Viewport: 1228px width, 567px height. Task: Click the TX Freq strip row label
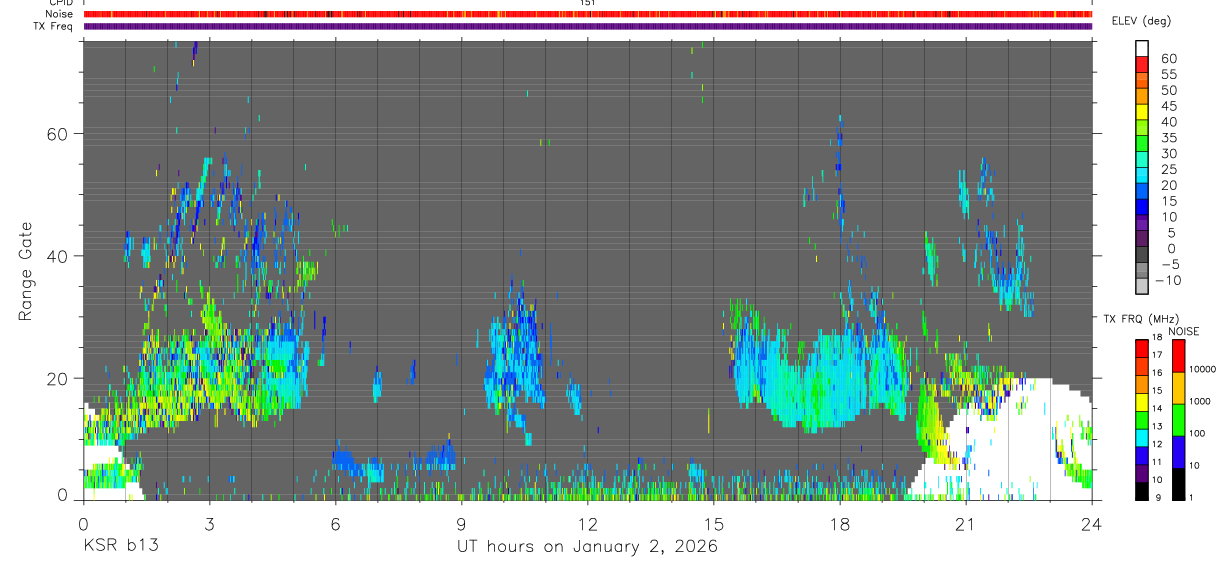click(52, 26)
